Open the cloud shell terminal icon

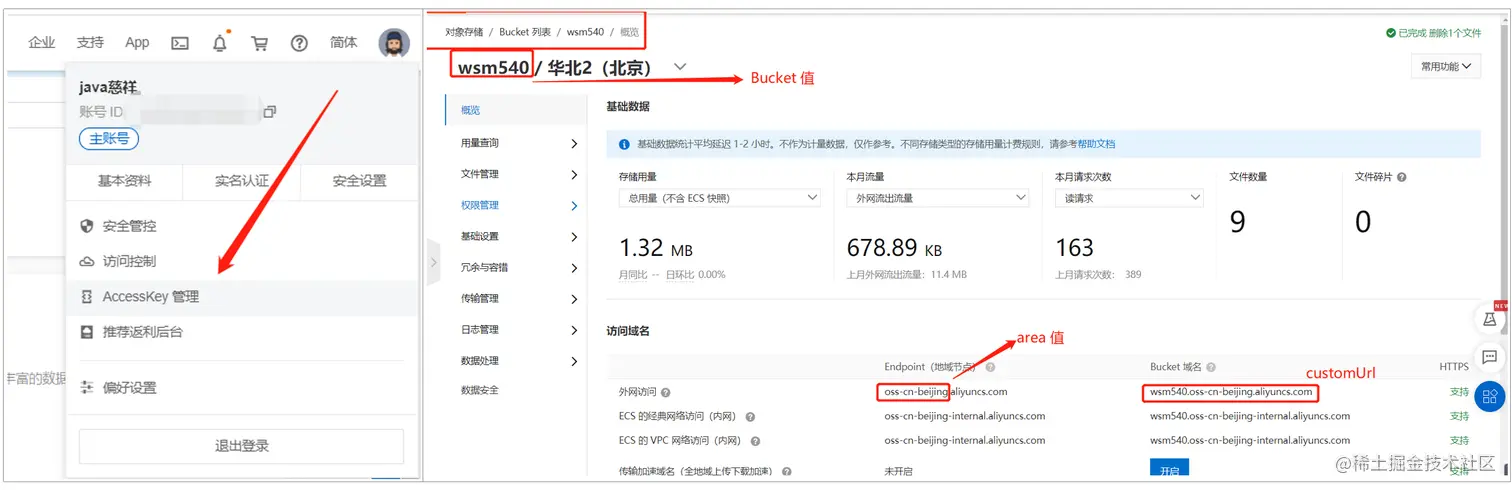point(180,43)
